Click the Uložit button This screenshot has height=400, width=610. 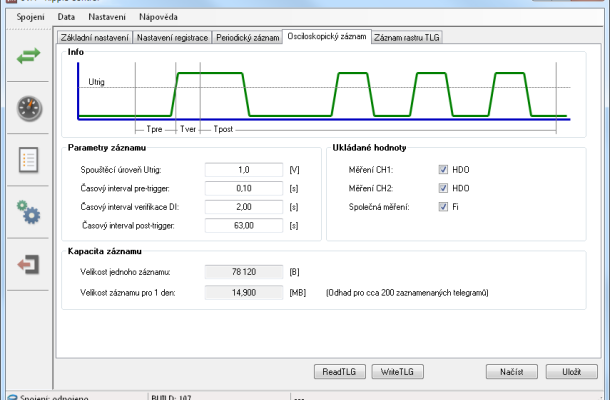coord(572,371)
